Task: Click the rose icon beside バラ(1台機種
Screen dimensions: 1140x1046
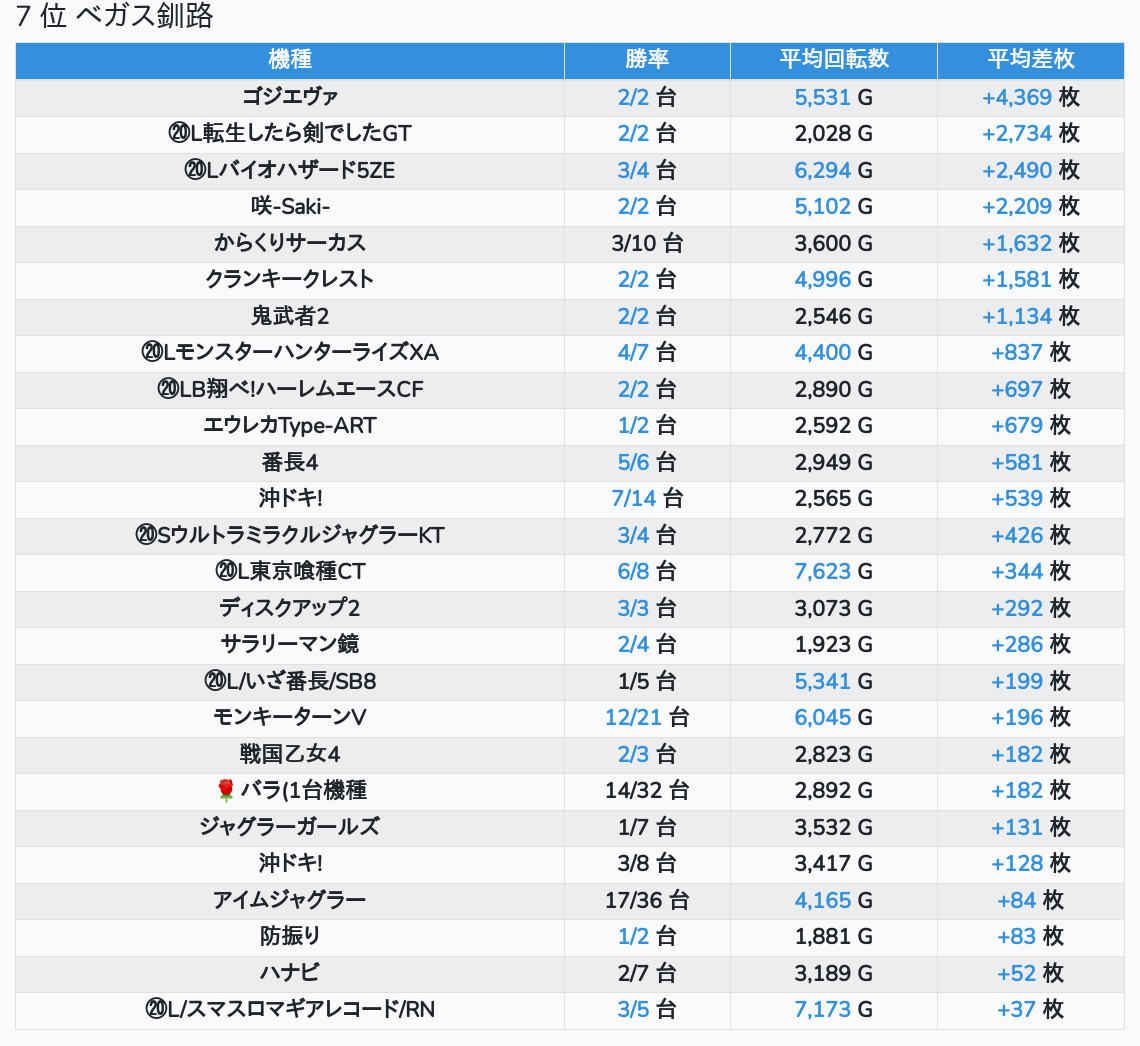Action: tap(225, 790)
